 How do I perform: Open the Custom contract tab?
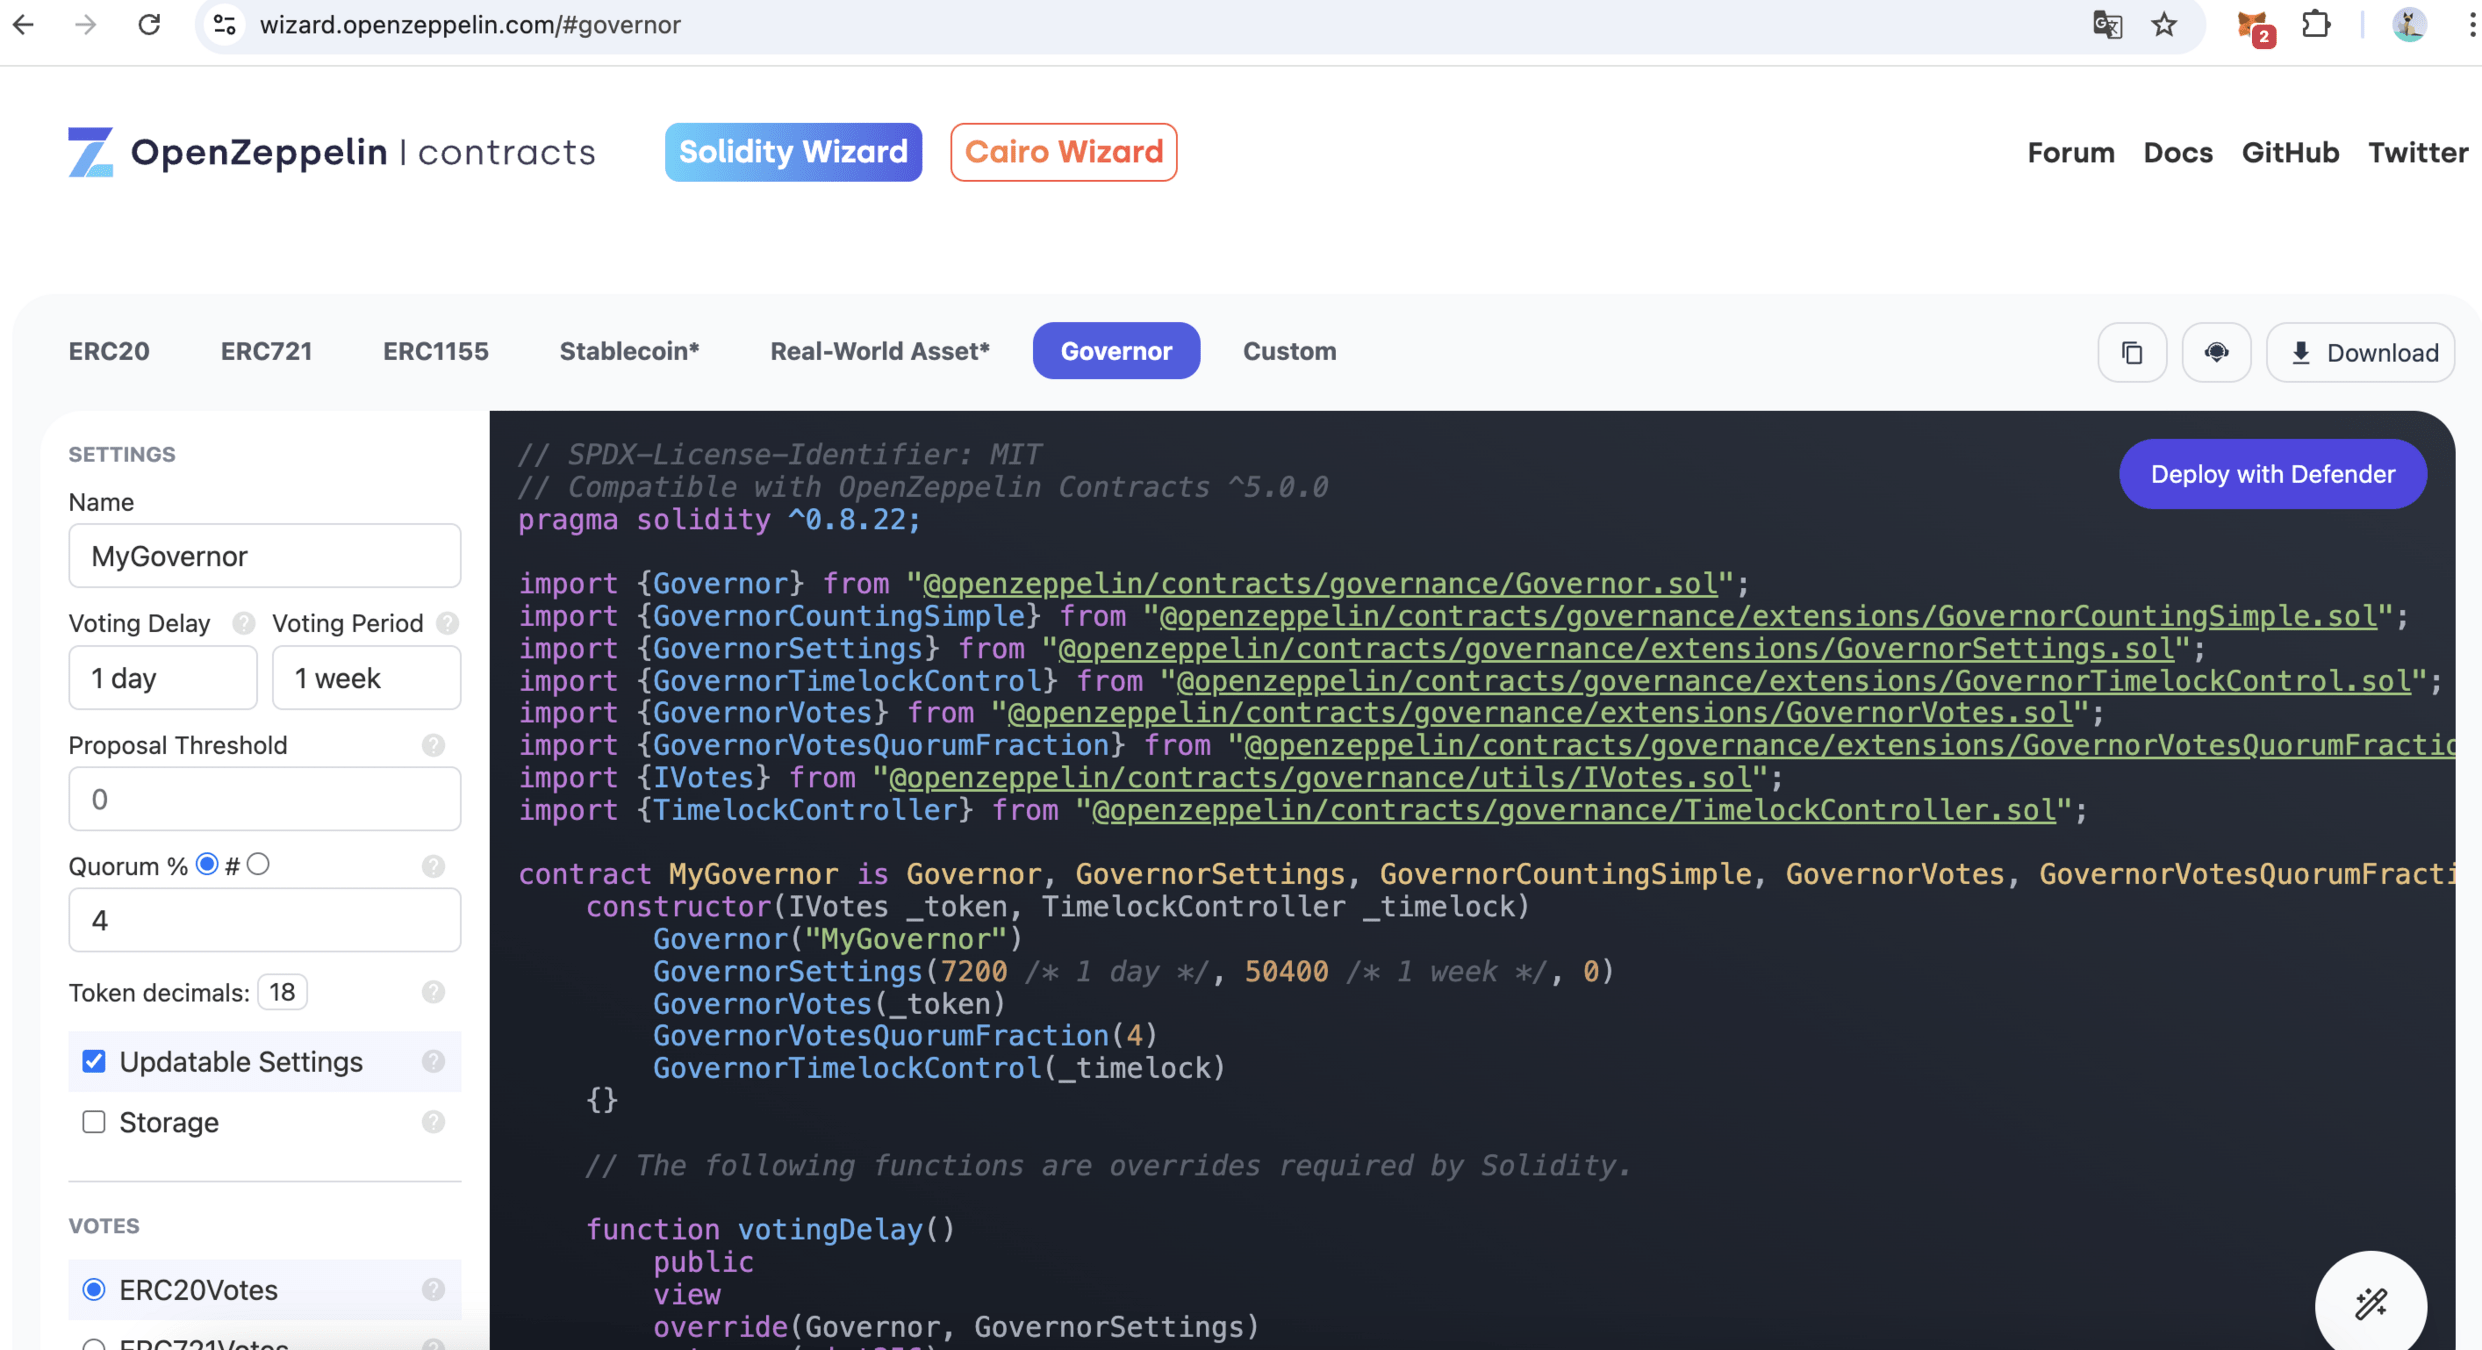coord(1289,351)
